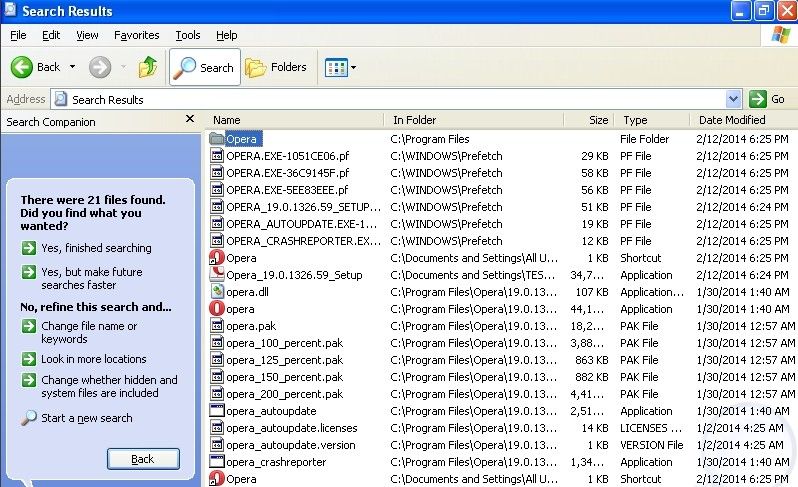The height and width of the screenshot is (487, 798).
Task: Select OPERA_19.0.1326.59_SETUP prefetch file icon
Action: click(x=217, y=207)
